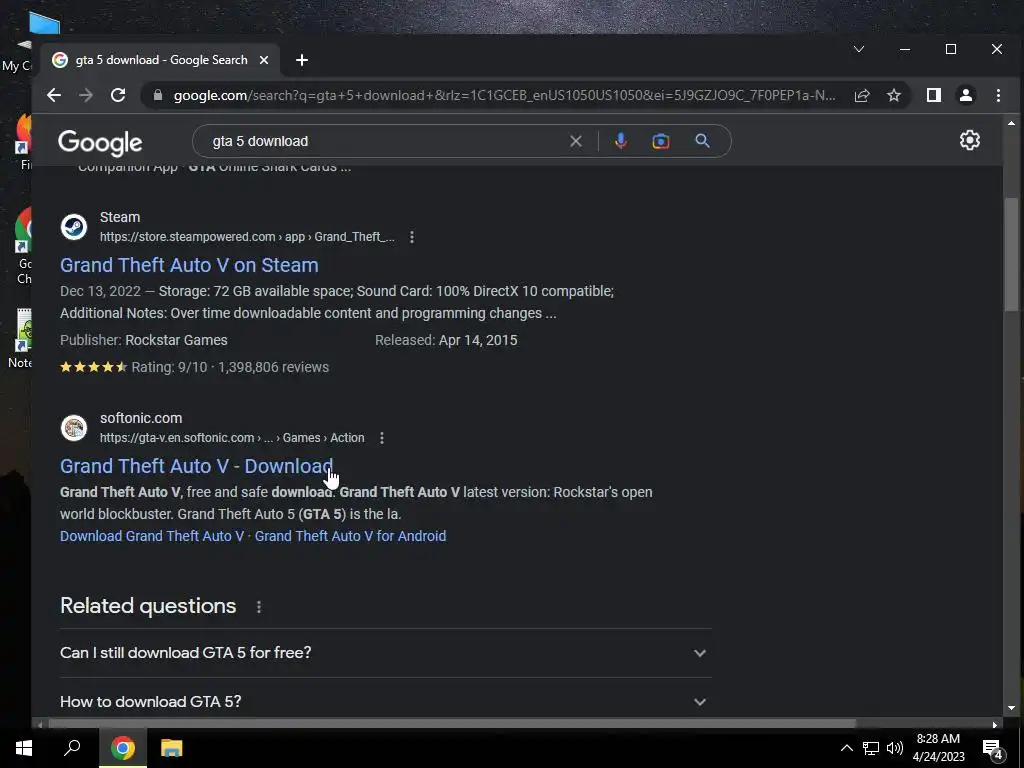This screenshot has width=1024, height=768.
Task: Open the Related questions options menu
Action: (x=259, y=607)
